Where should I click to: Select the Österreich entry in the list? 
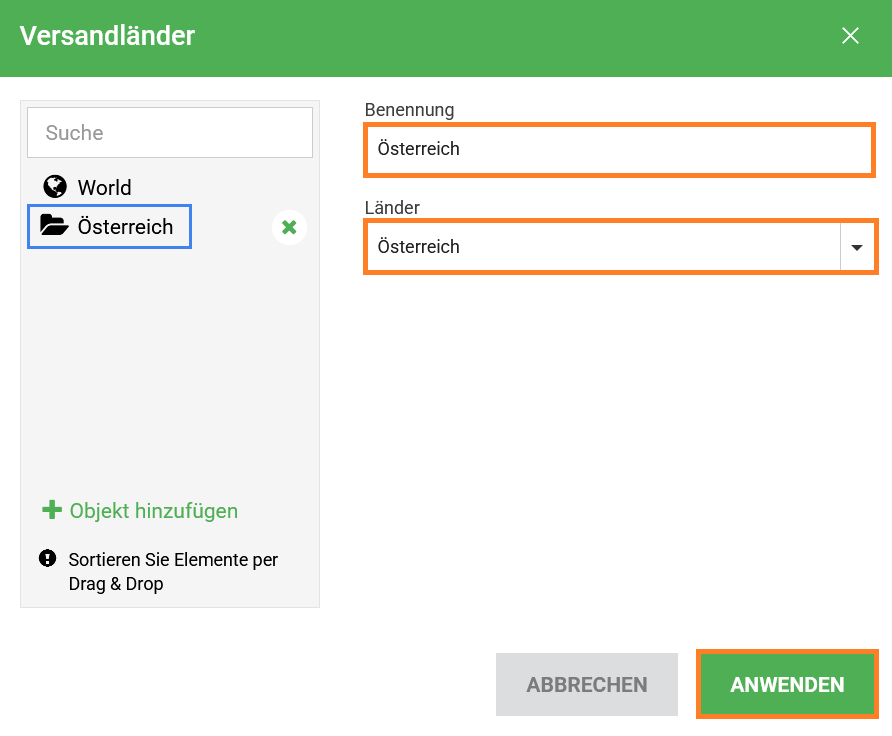(x=125, y=227)
